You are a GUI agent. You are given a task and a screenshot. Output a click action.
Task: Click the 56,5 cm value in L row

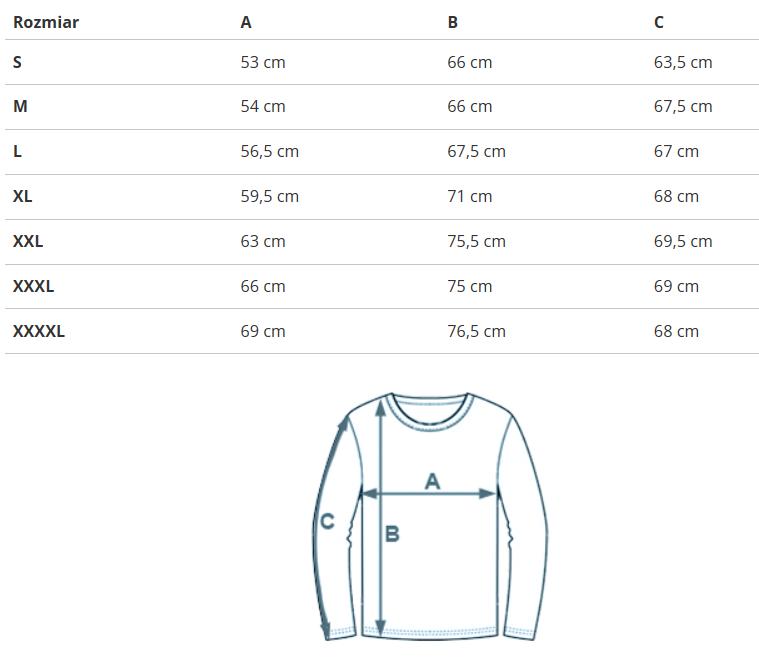tap(270, 151)
